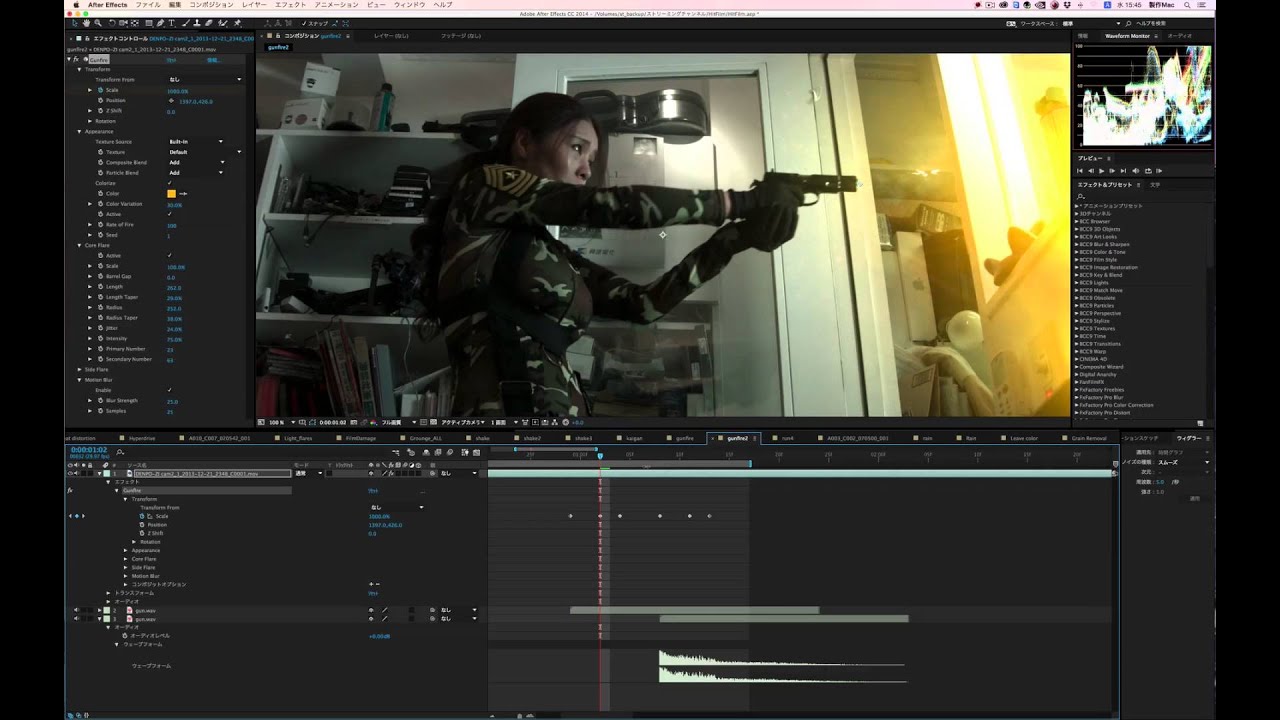The width and height of the screenshot is (1280, 720).
Task: Toggle Appearance Active checkbox
Action: [170, 214]
